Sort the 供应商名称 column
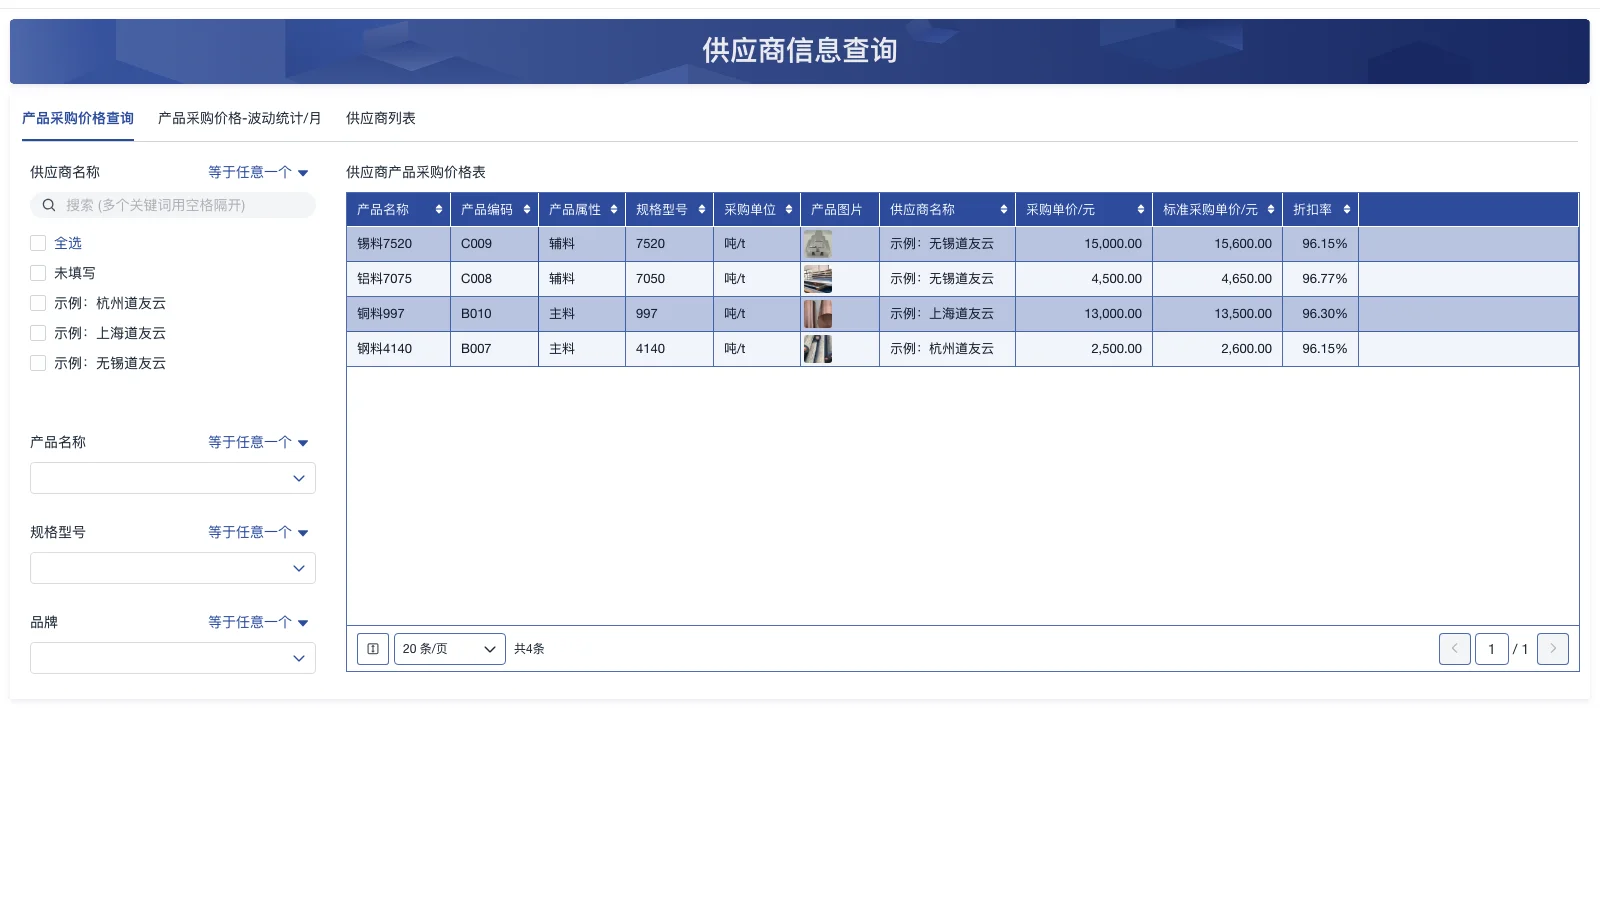This screenshot has width=1600, height=900. tap(1003, 209)
